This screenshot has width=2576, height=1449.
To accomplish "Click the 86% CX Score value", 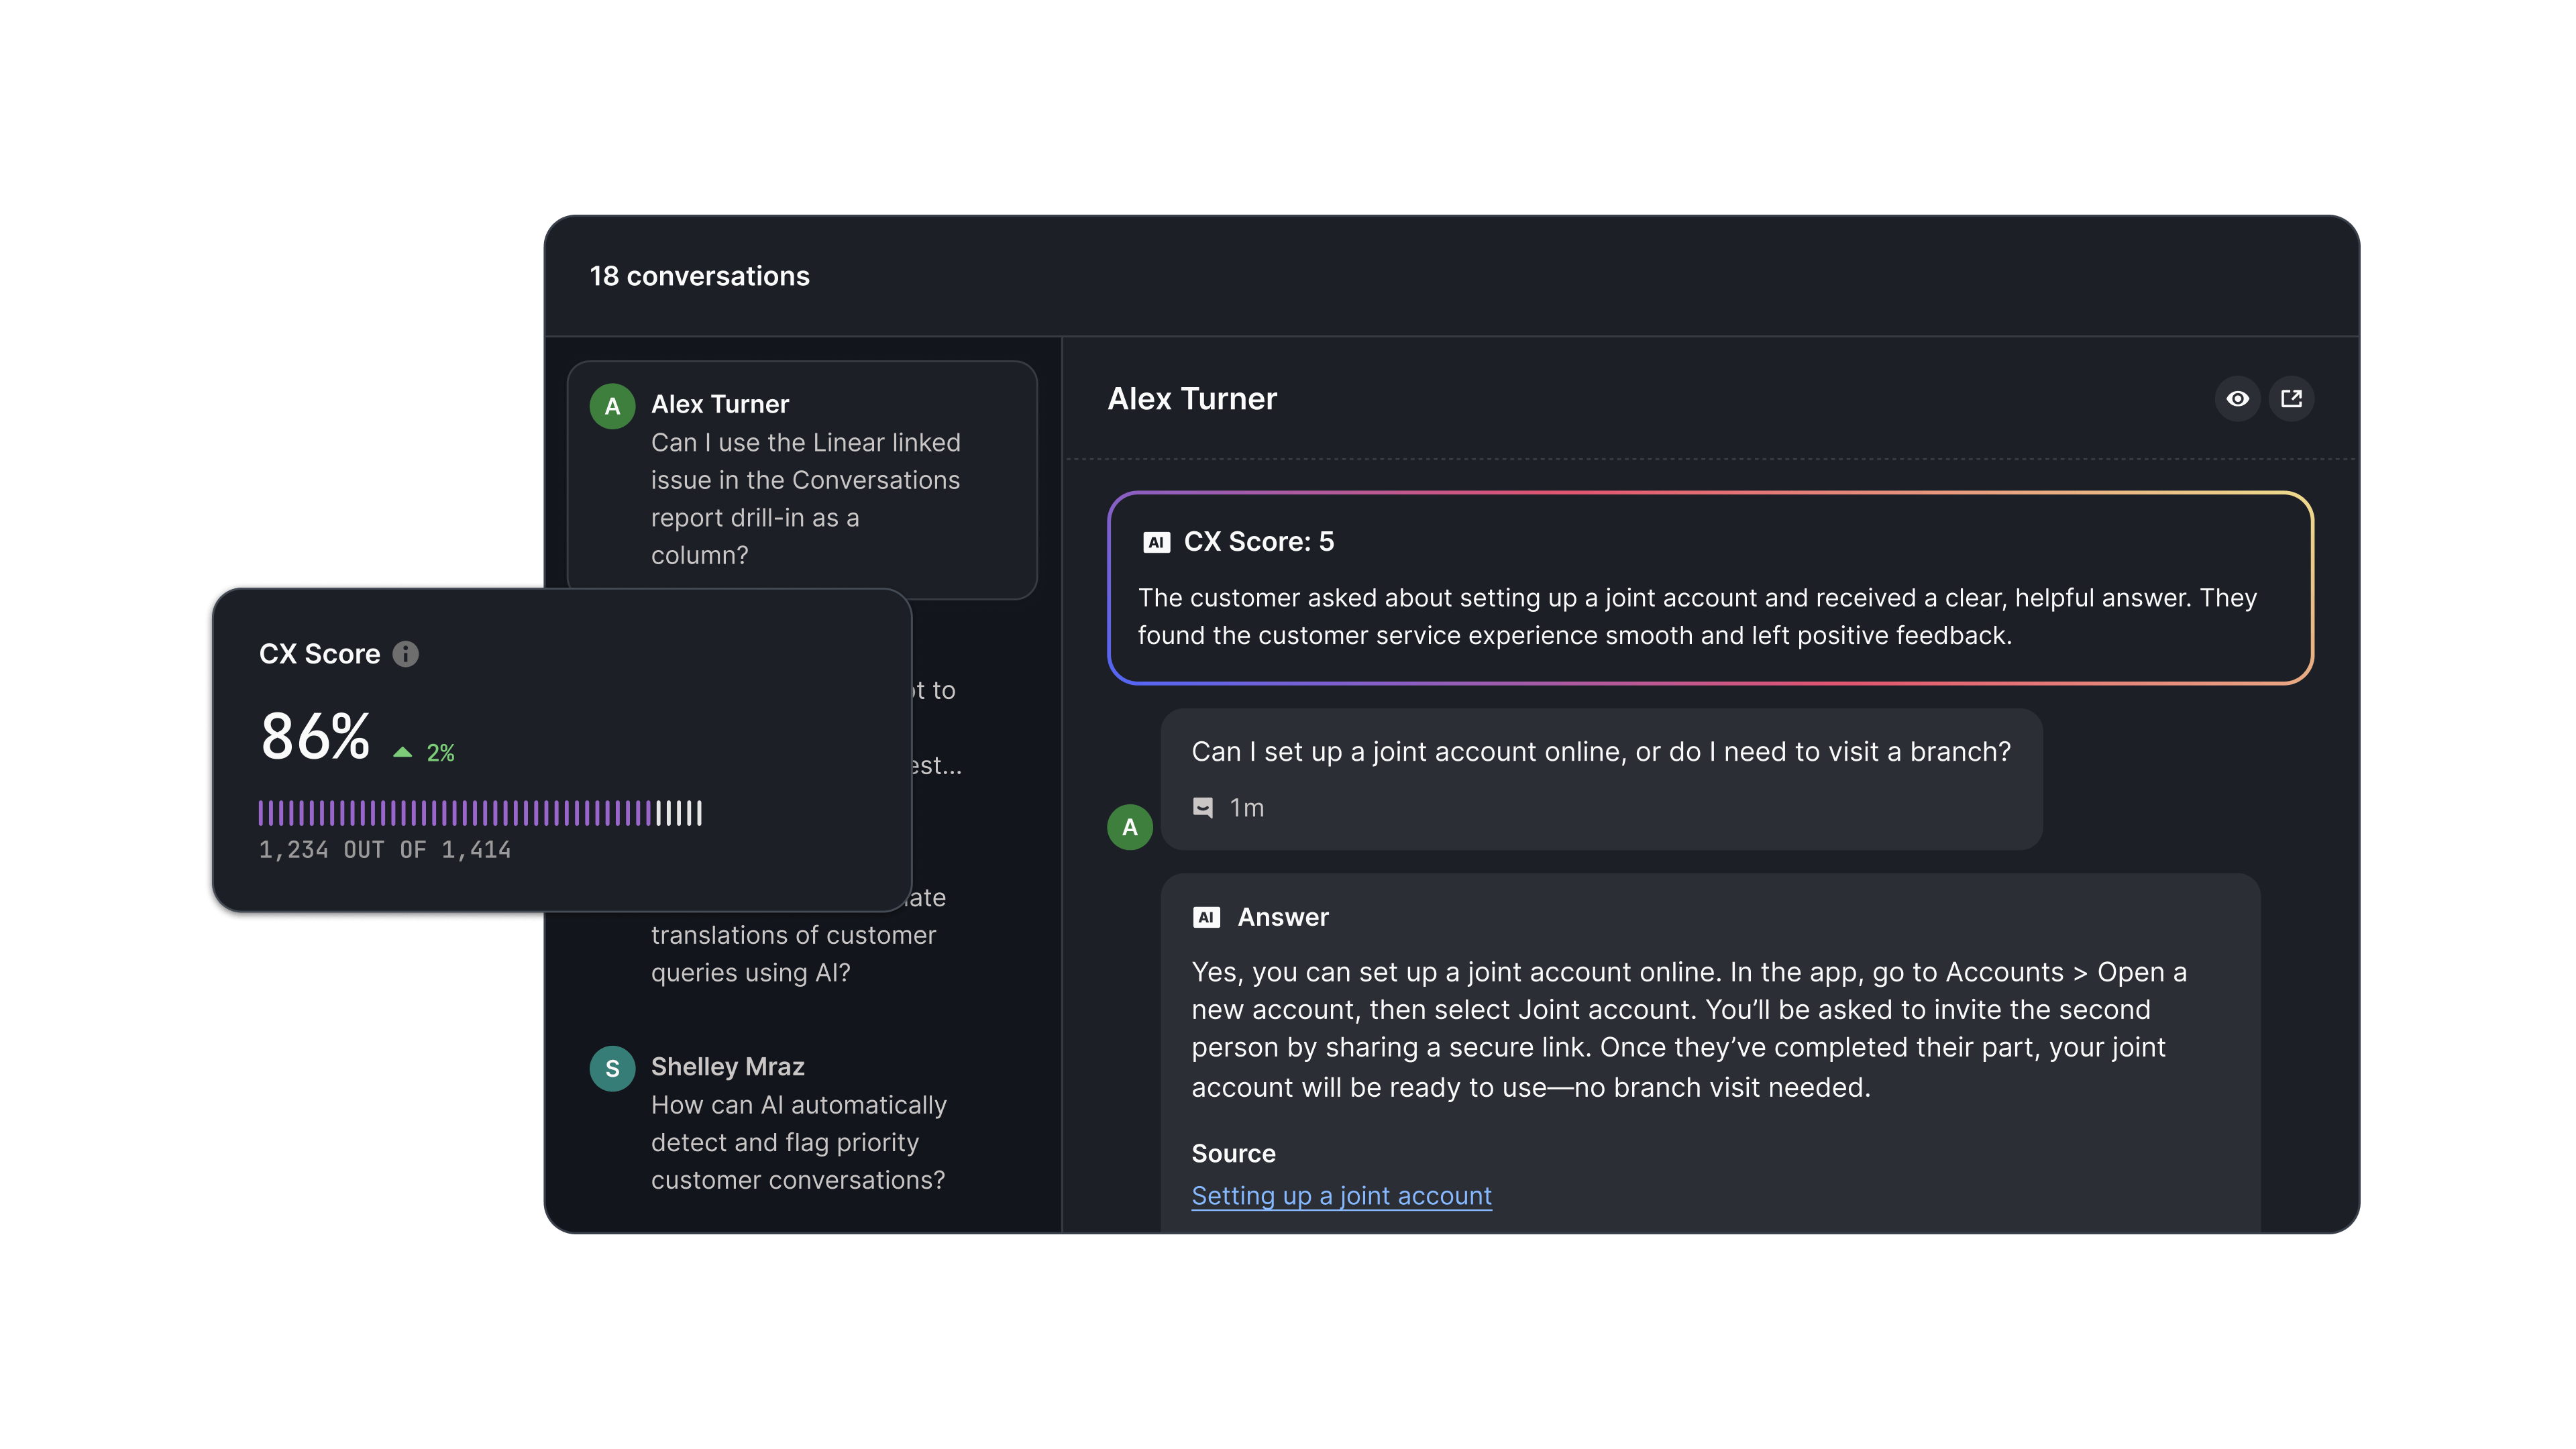I will coord(315,737).
